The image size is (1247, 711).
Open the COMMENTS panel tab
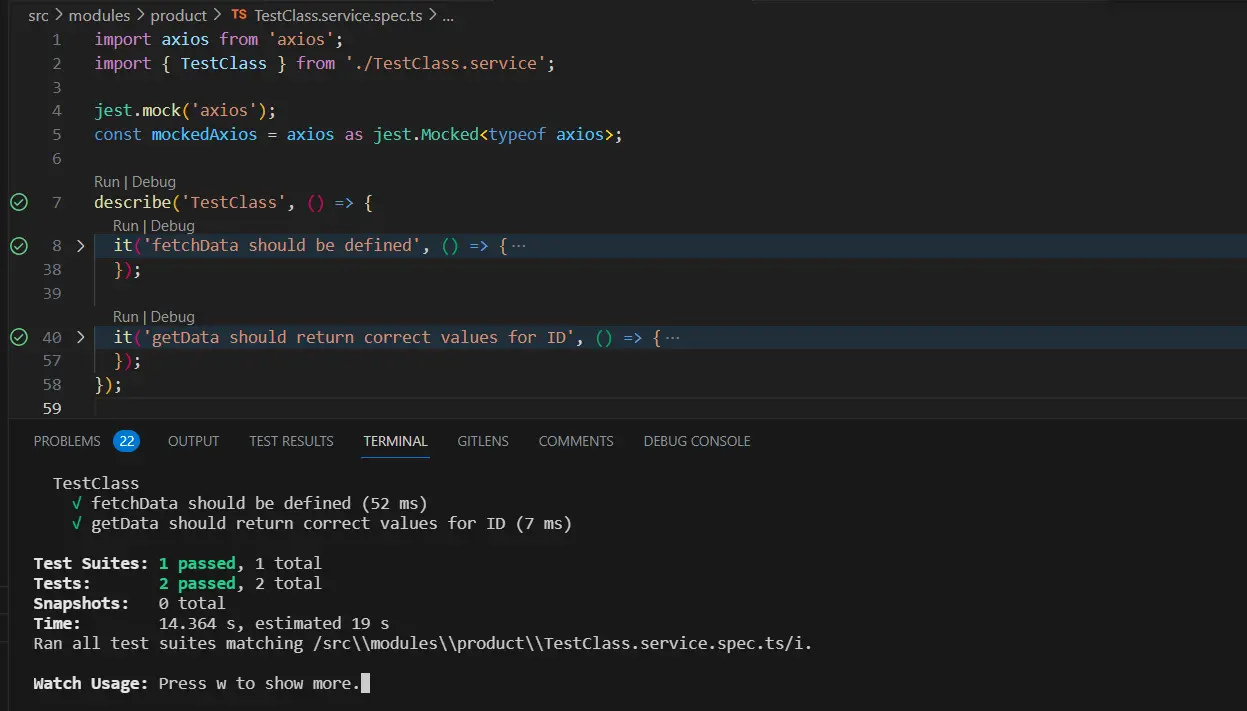coord(575,441)
